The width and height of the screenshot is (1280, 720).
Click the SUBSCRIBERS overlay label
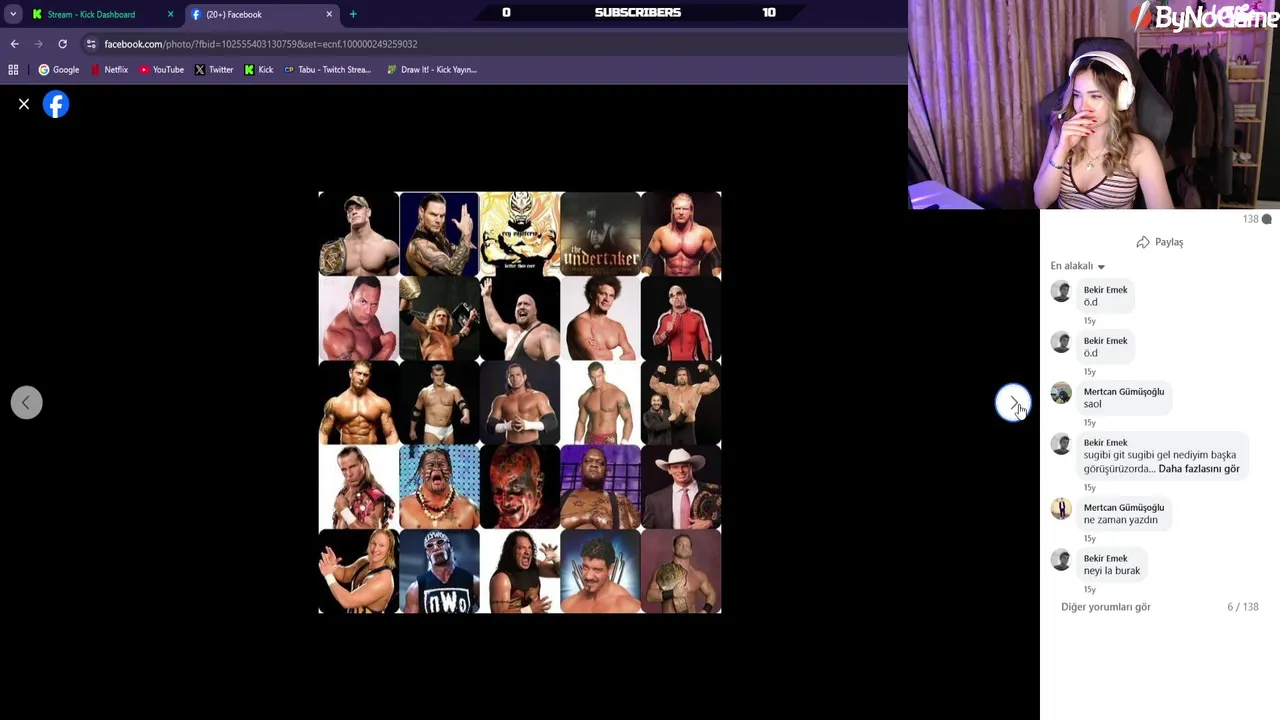pyautogui.click(x=637, y=12)
